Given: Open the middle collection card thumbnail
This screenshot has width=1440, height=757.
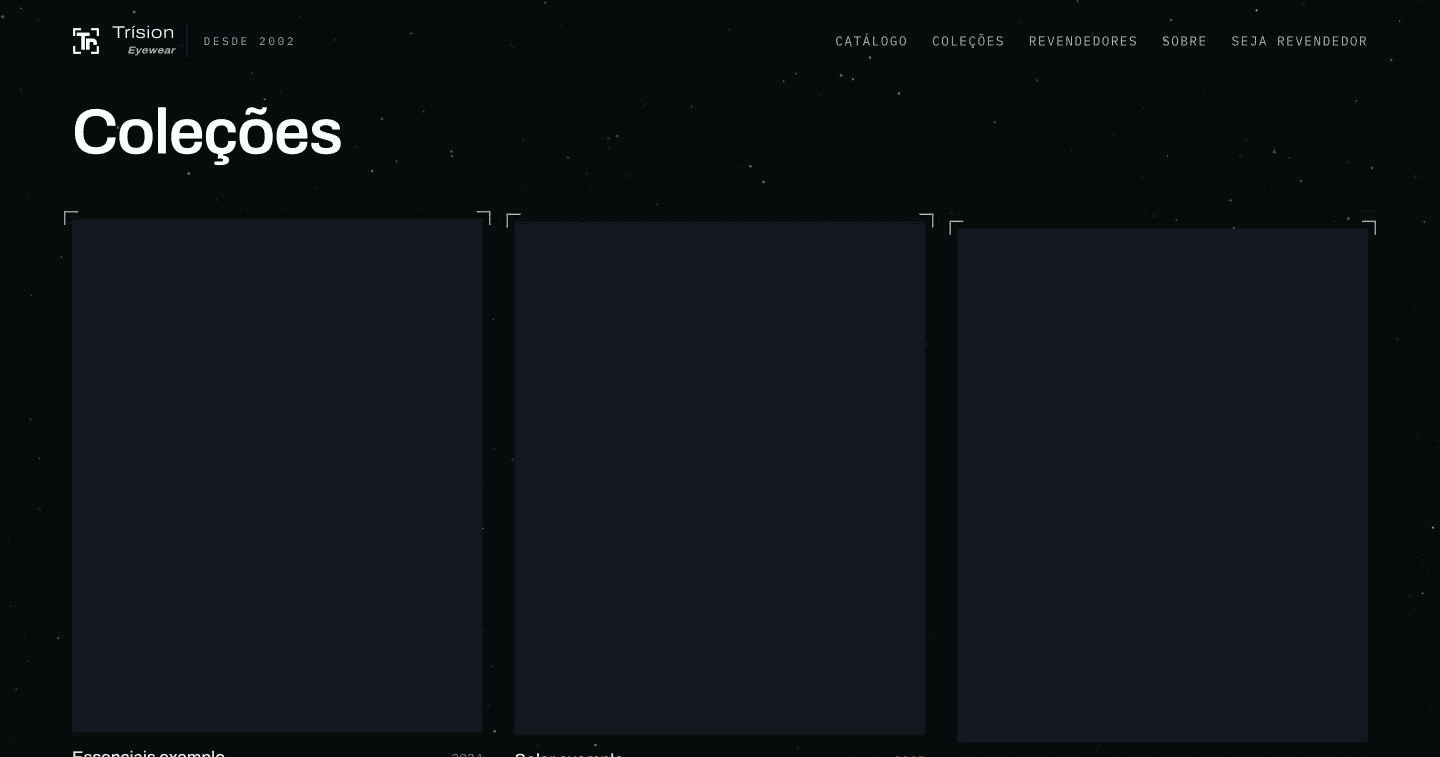Looking at the screenshot, I should tap(720, 478).
